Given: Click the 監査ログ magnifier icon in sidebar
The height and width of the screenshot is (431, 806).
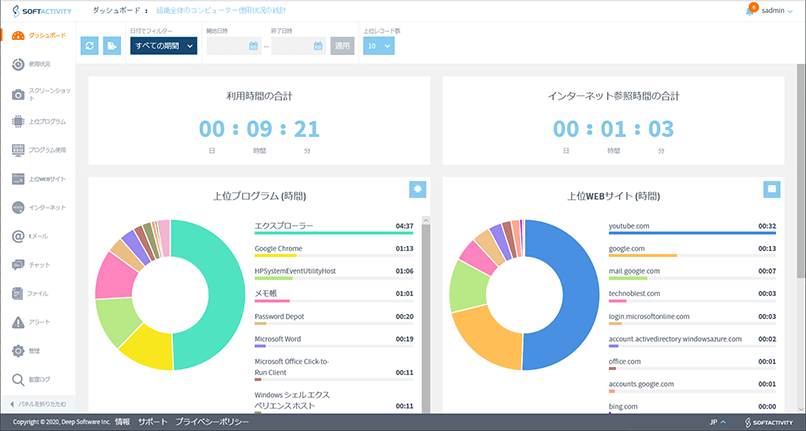Looking at the screenshot, I should click(18, 380).
